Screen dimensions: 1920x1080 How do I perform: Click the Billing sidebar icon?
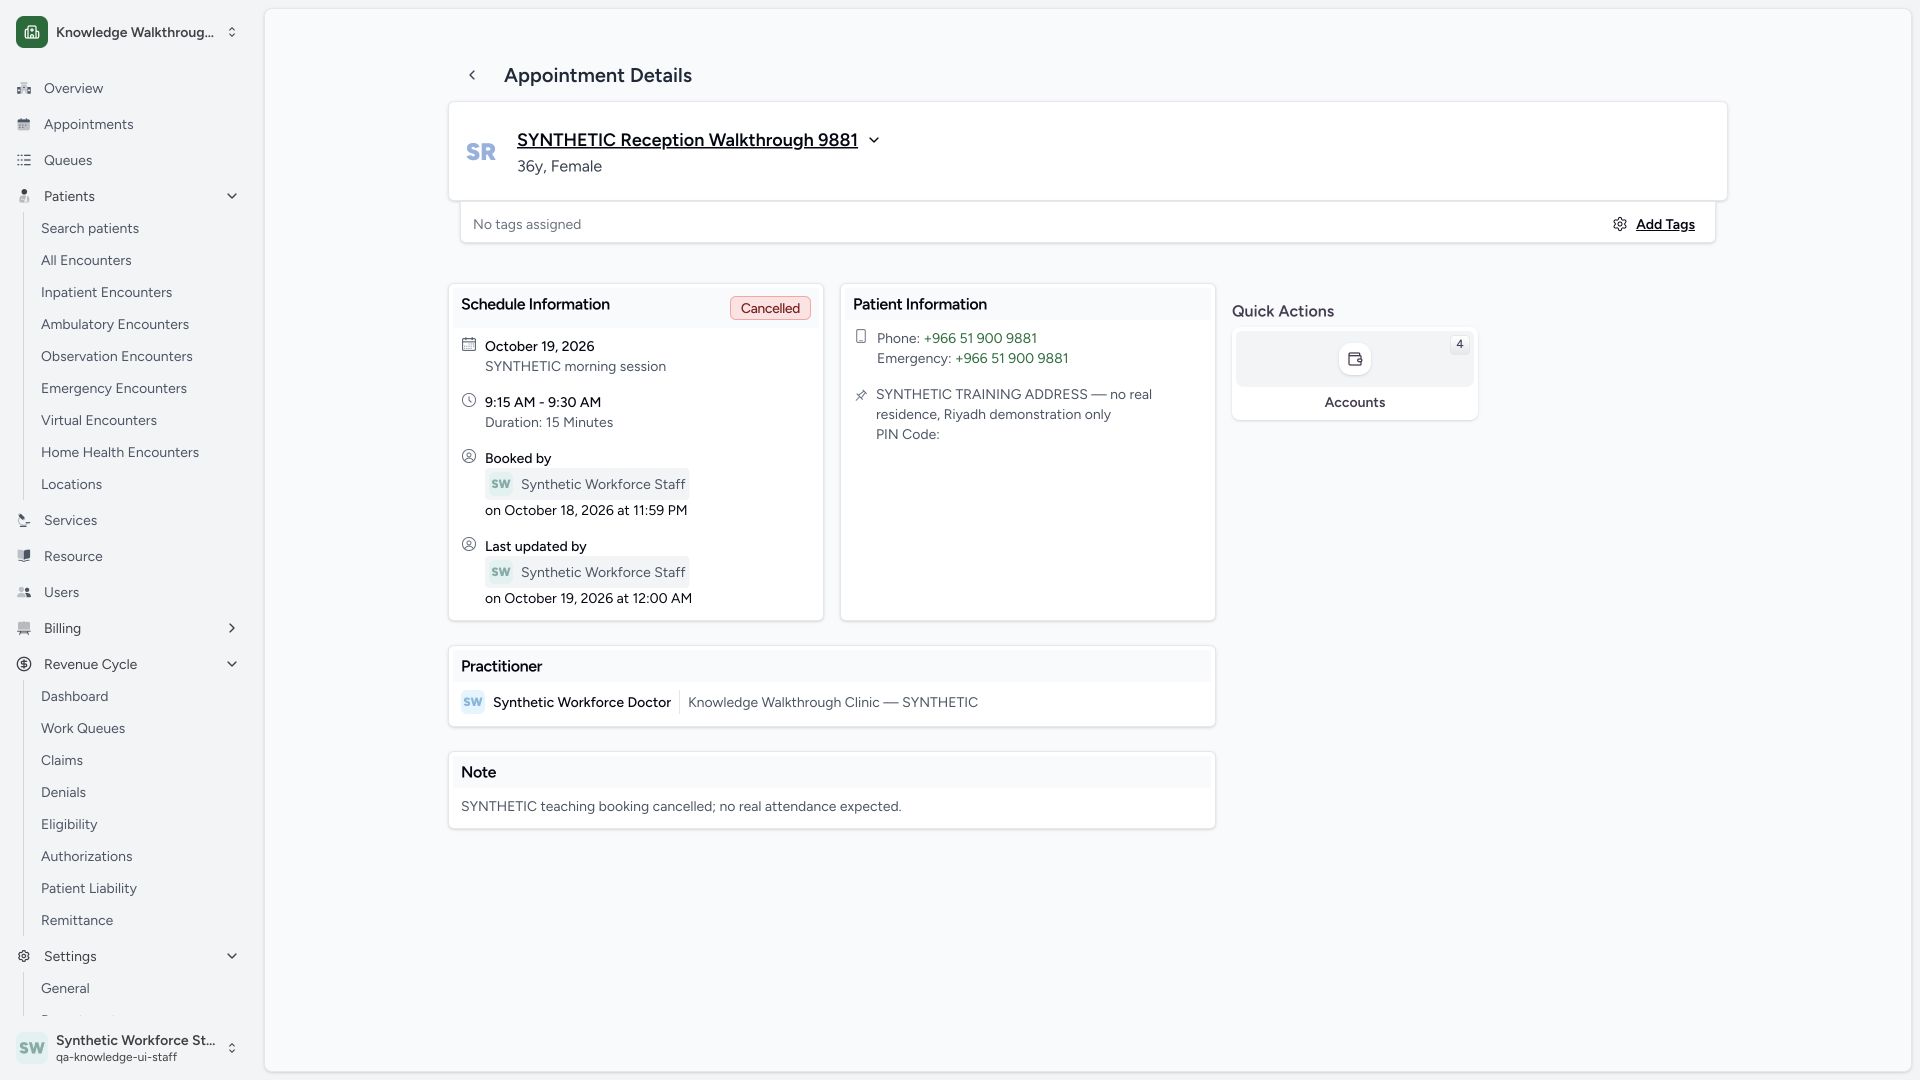pyautogui.click(x=24, y=628)
